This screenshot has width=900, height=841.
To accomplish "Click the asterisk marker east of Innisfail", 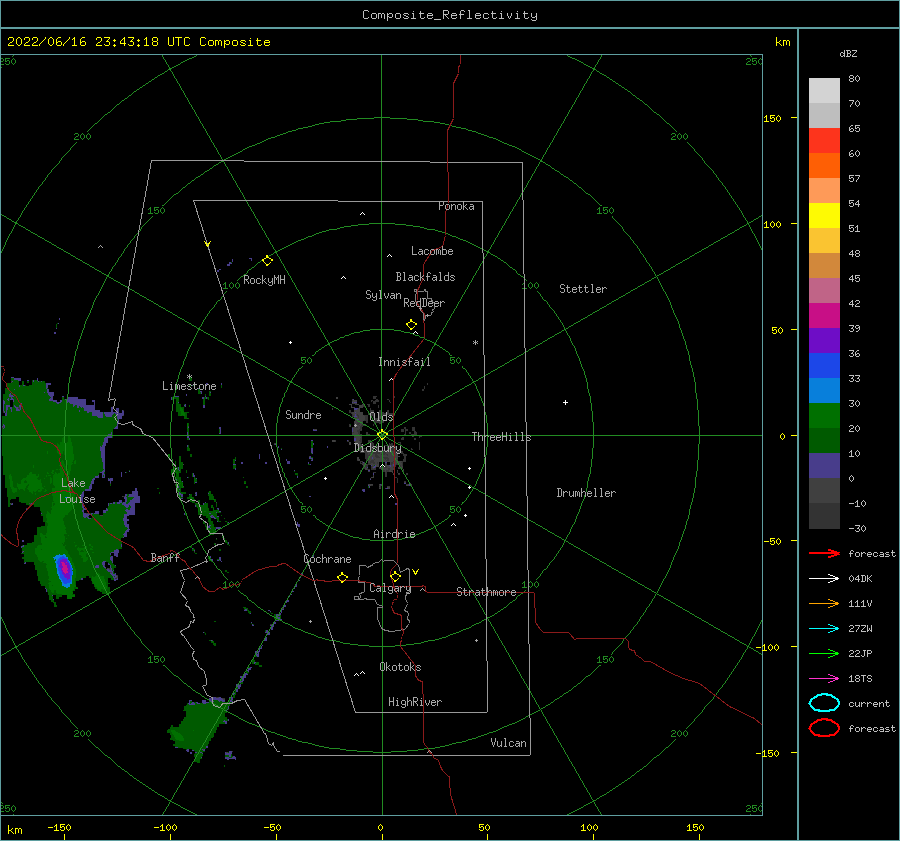I will pyautogui.click(x=475, y=343).
